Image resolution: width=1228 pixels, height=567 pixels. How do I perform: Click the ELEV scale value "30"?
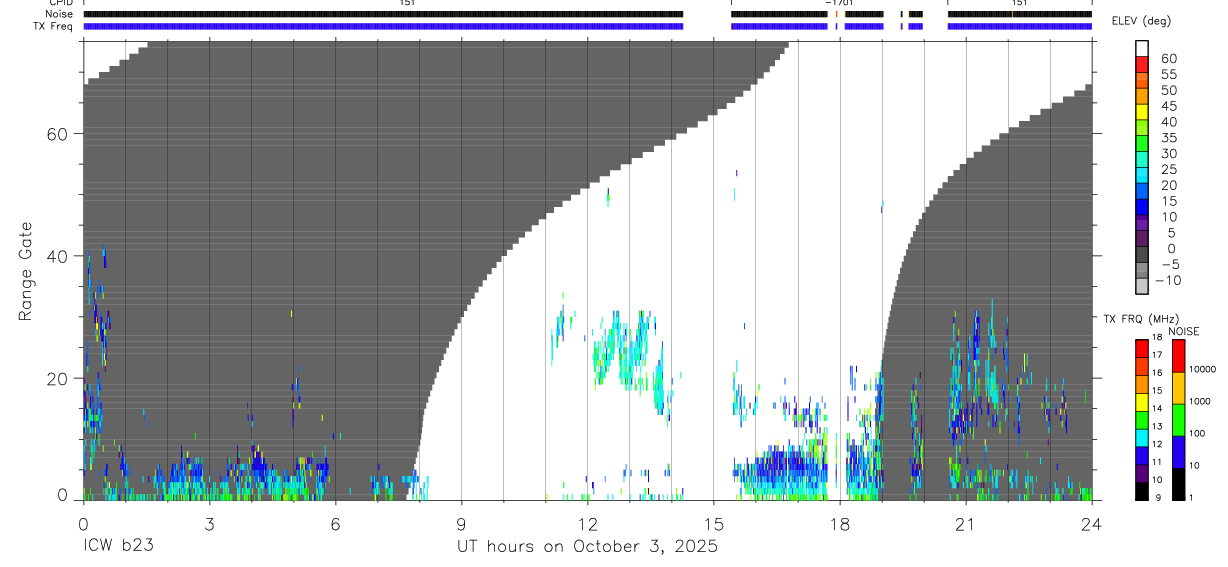tap(1168, 153)
